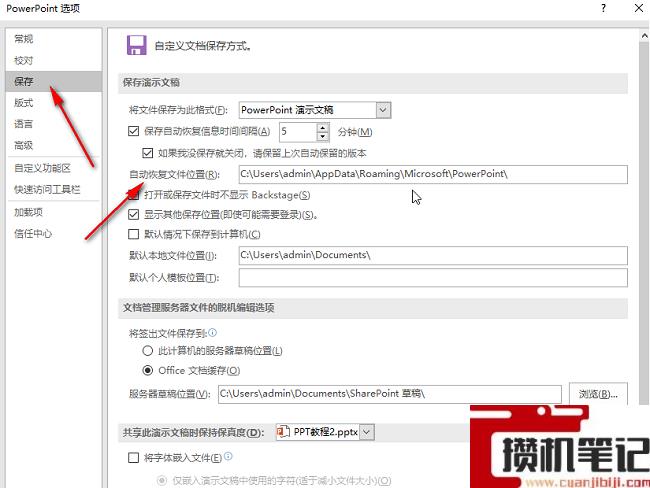This screenshot has width=650, height=488.
Task: Increase AutoRecover interval with up arrow
Action: point(323,128)
